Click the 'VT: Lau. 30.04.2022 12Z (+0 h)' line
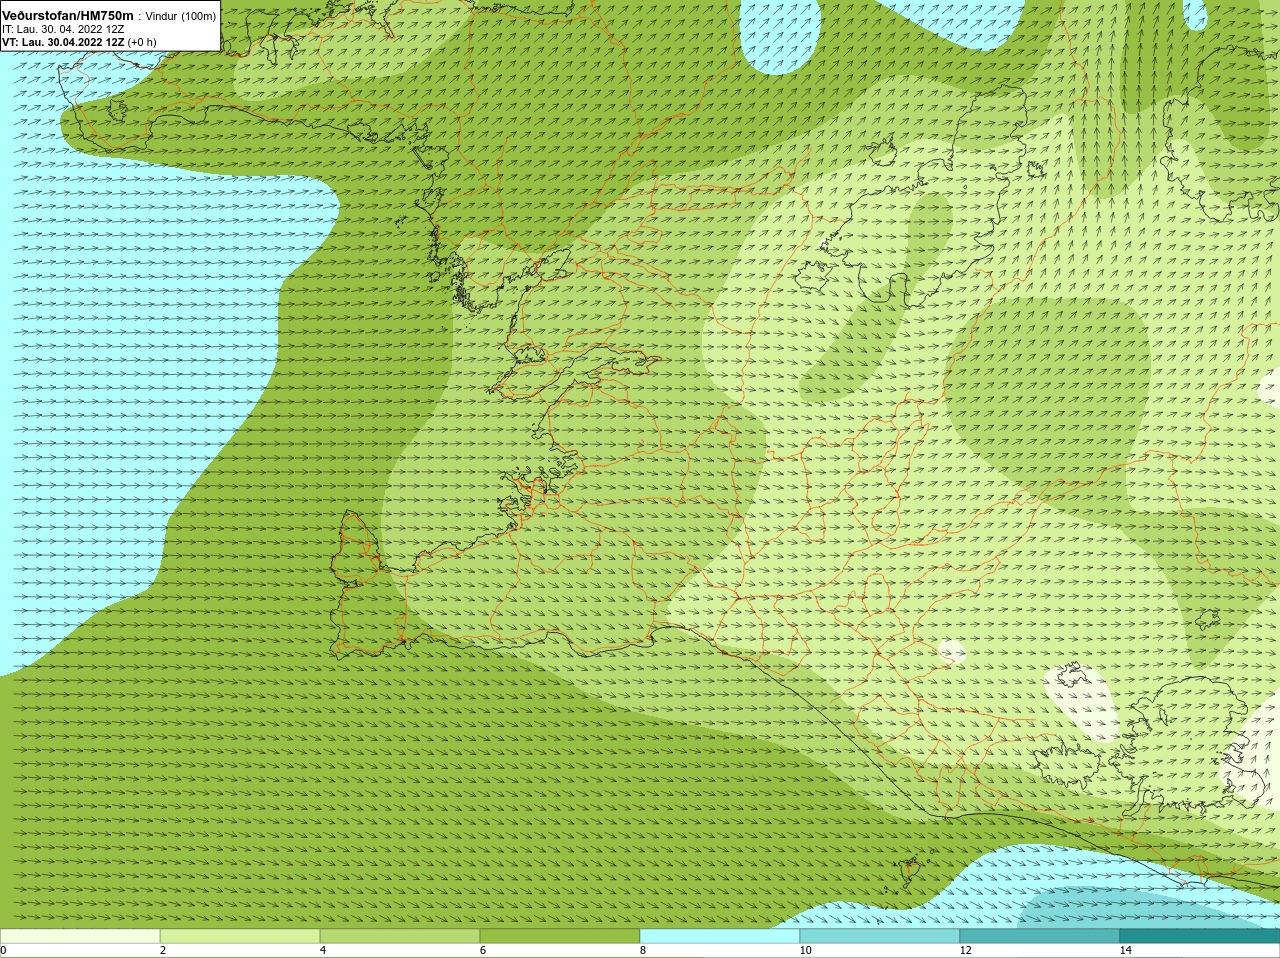1280x958 pixels. point(80,42)
